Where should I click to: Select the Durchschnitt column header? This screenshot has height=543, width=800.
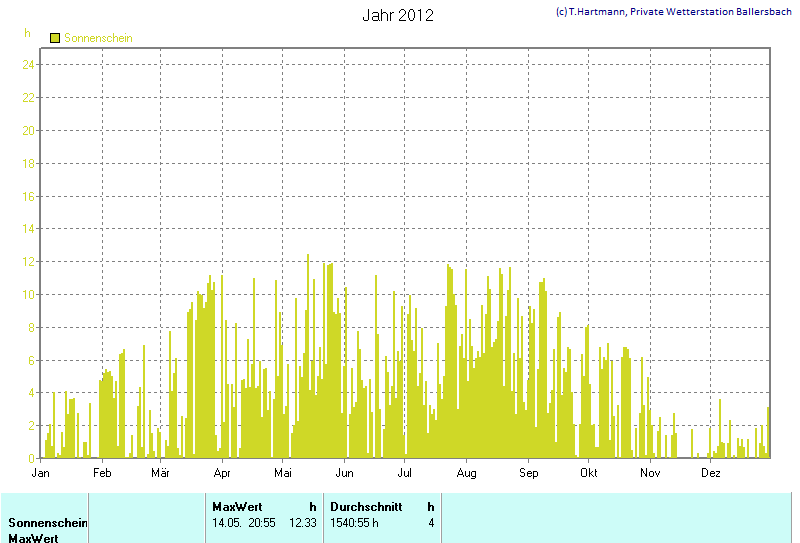pos(366,507)
